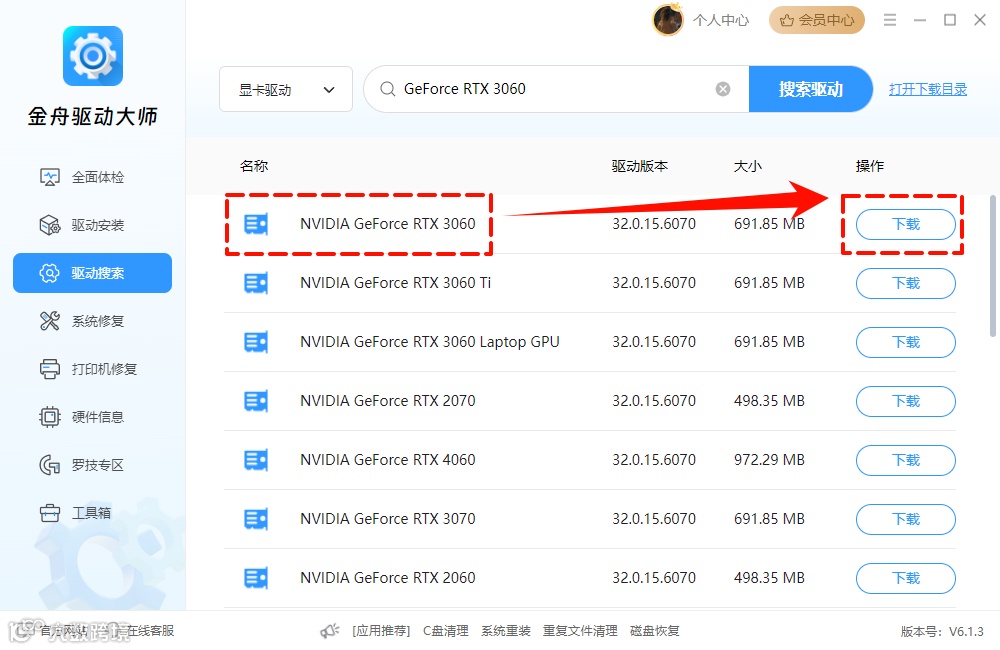Maximize the window

(x=950, y=20)
